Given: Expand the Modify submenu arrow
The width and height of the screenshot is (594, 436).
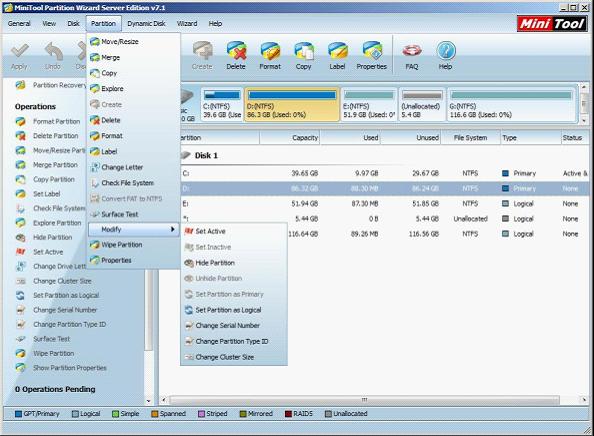Looking at the screenshot, I should 172,229.
